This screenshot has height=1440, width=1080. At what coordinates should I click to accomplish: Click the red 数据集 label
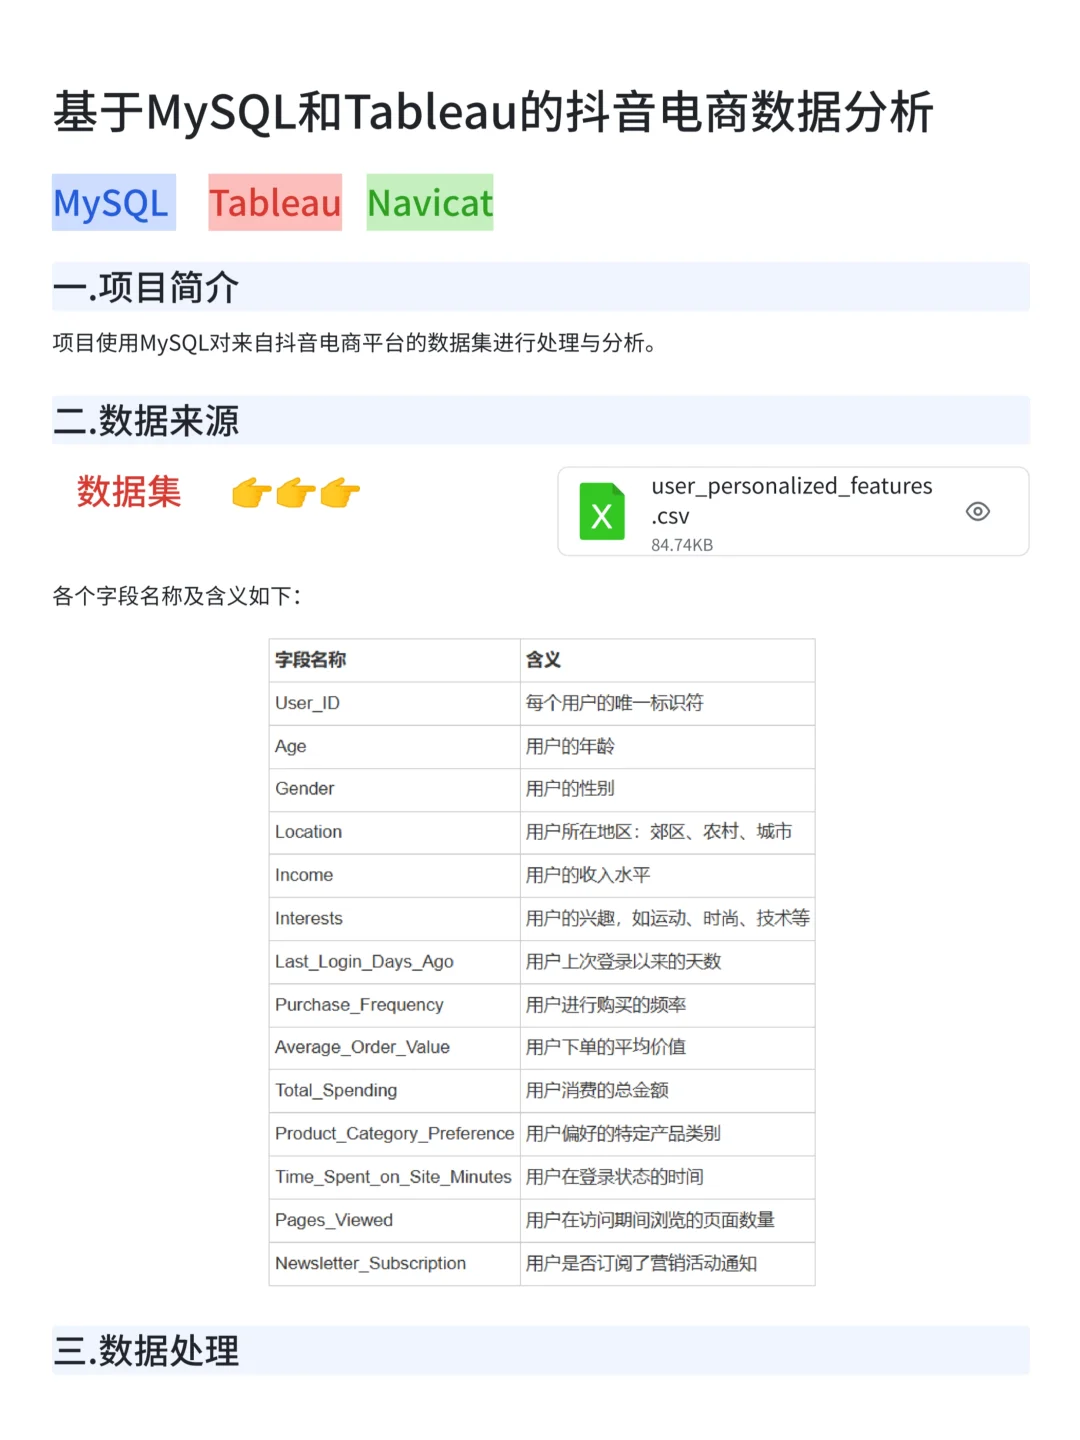point(129,492)
